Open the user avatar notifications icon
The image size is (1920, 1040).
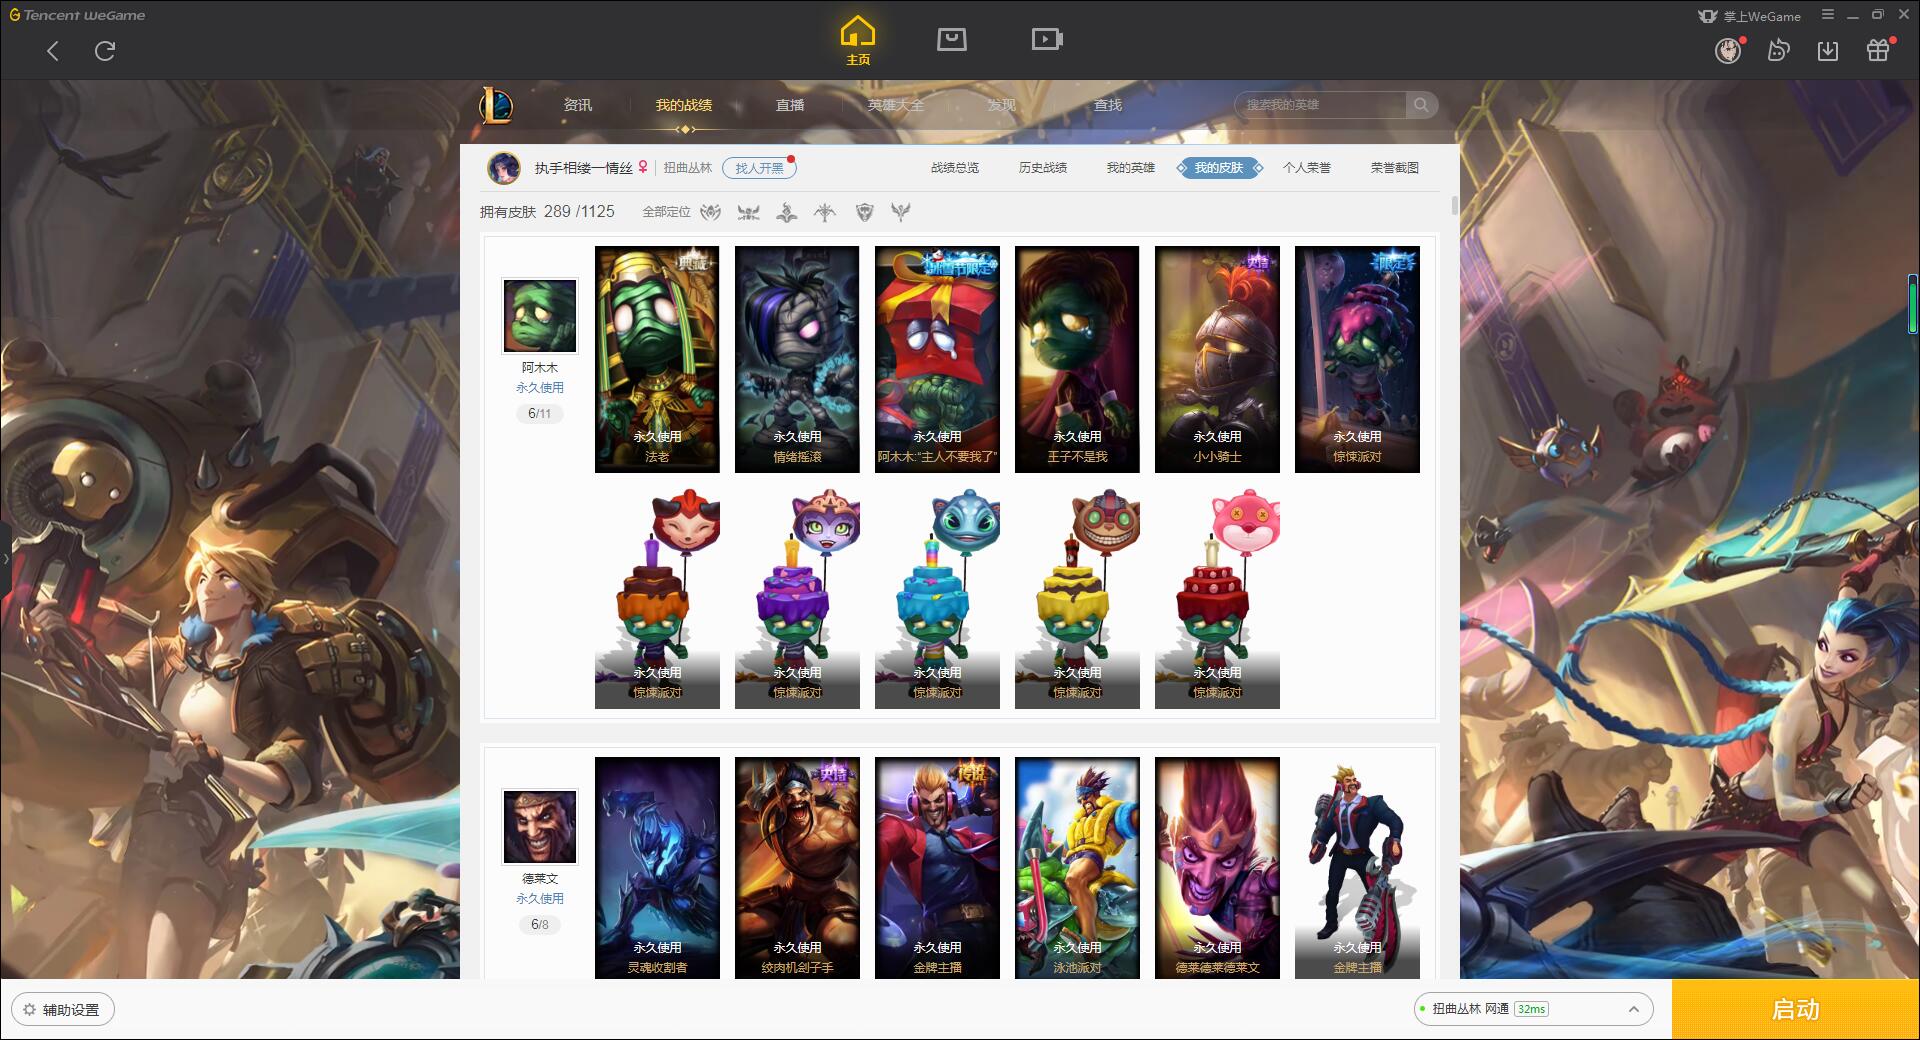(x=1729, y=50)
